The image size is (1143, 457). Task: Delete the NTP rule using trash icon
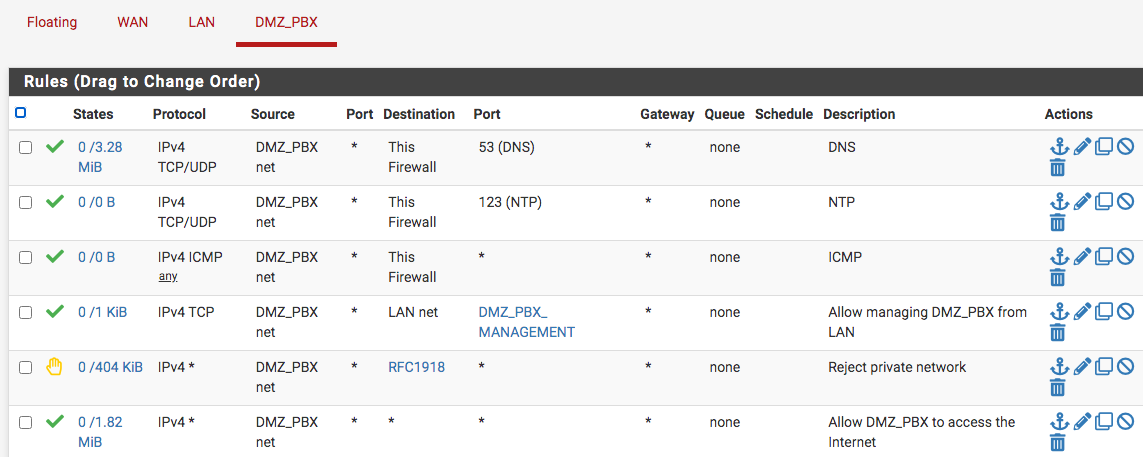coord(1058,223)
